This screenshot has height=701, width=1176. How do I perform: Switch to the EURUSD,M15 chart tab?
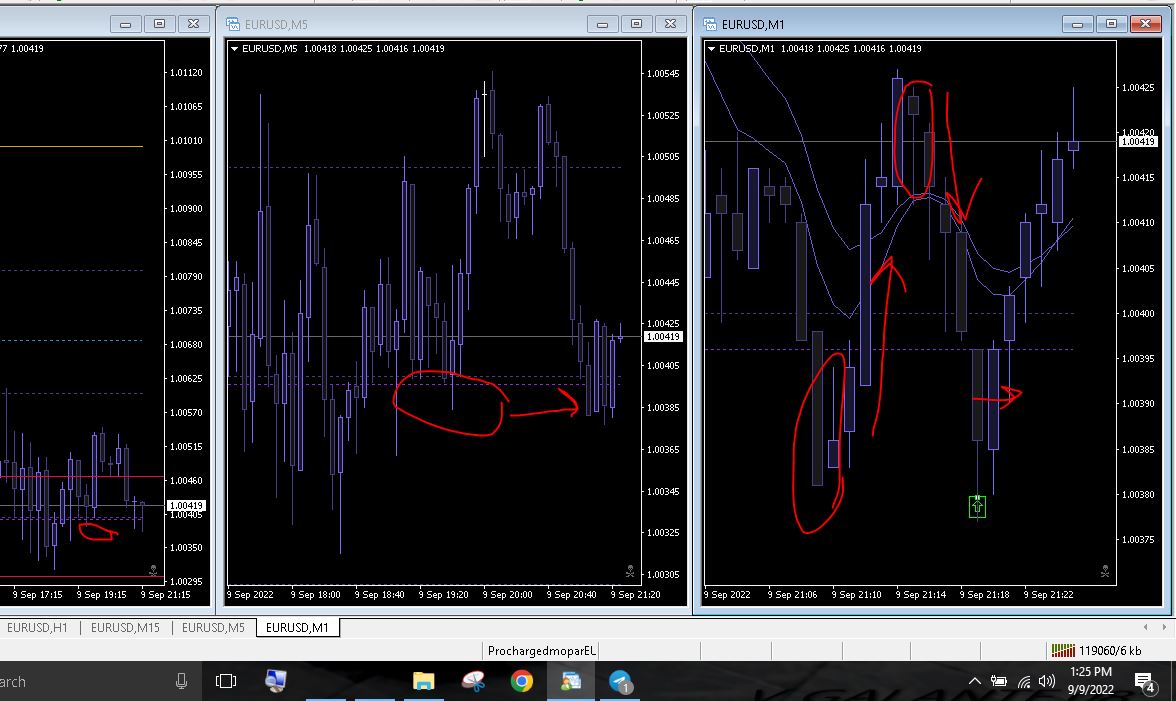(x=125, y=628)
